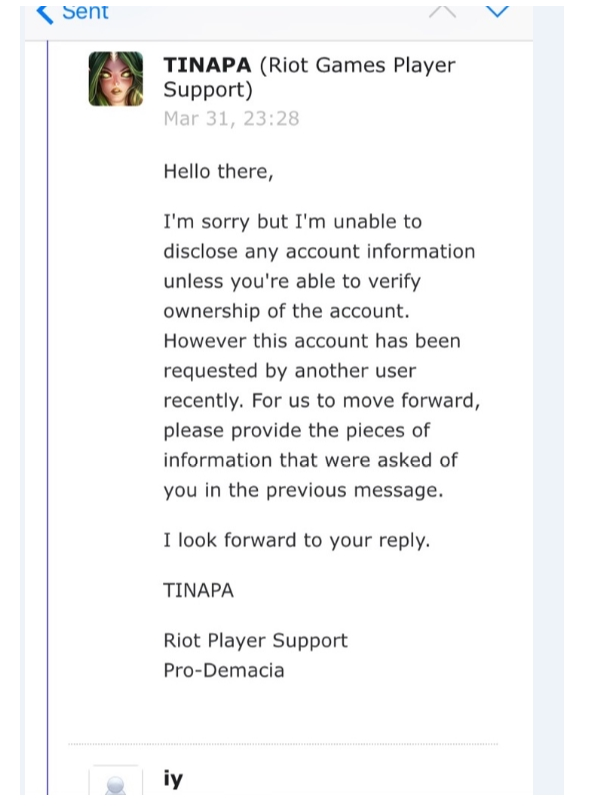Click the TINAPA signature name

click(198, 590)
